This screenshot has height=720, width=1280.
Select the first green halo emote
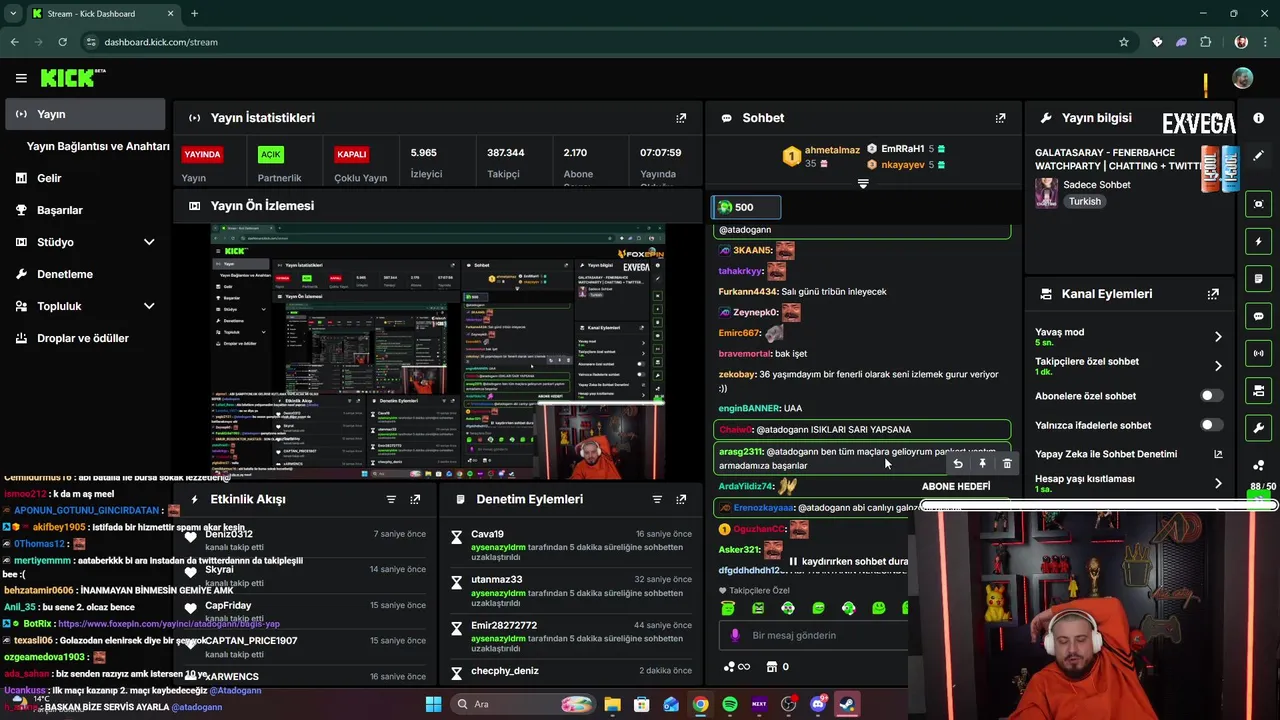(728, 608)
